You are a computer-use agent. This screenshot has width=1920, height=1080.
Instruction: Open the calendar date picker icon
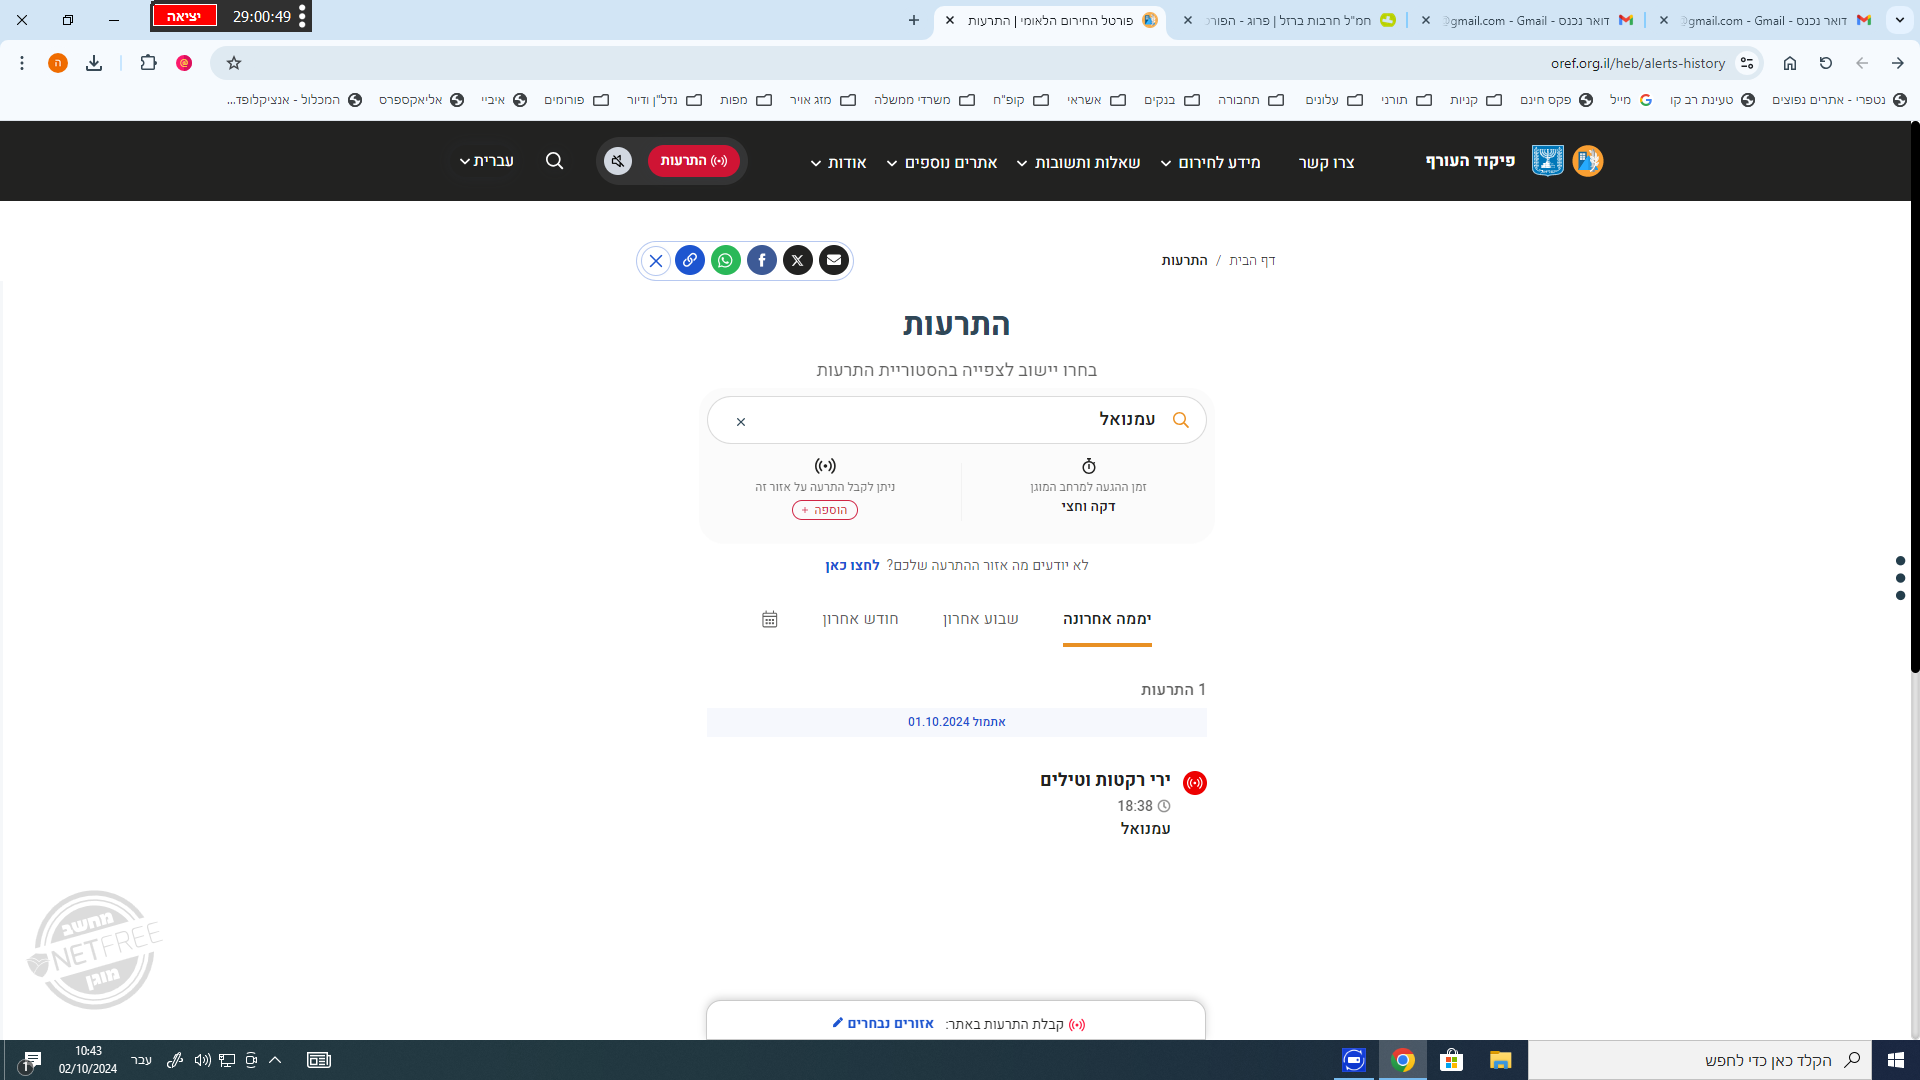tap(769, 619)
